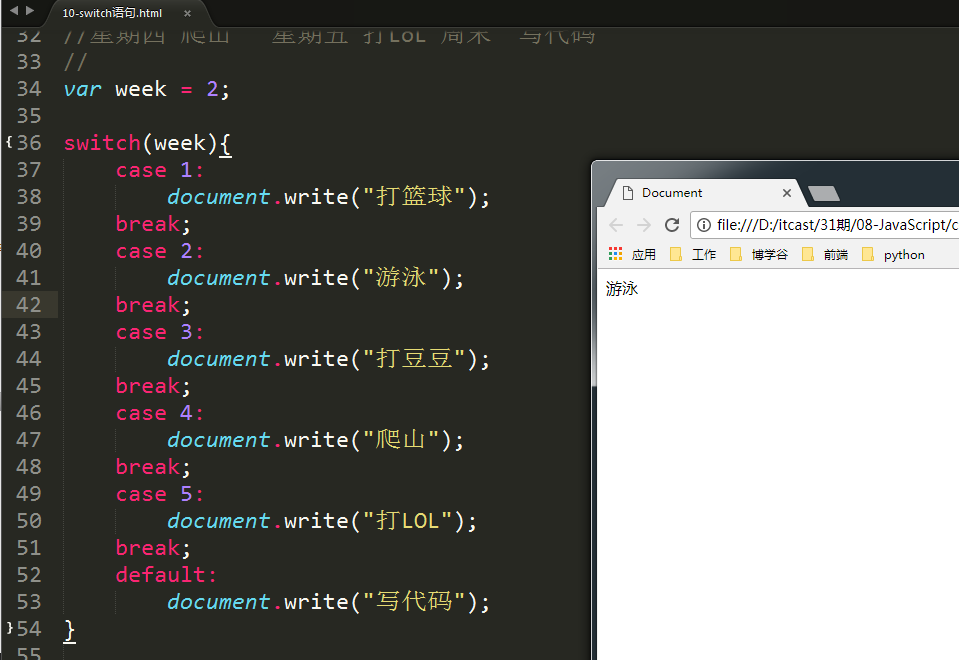Viewport: 959px width, 660px height.
Task: Click 'break;' on line 39
Action: pos(154,224)
